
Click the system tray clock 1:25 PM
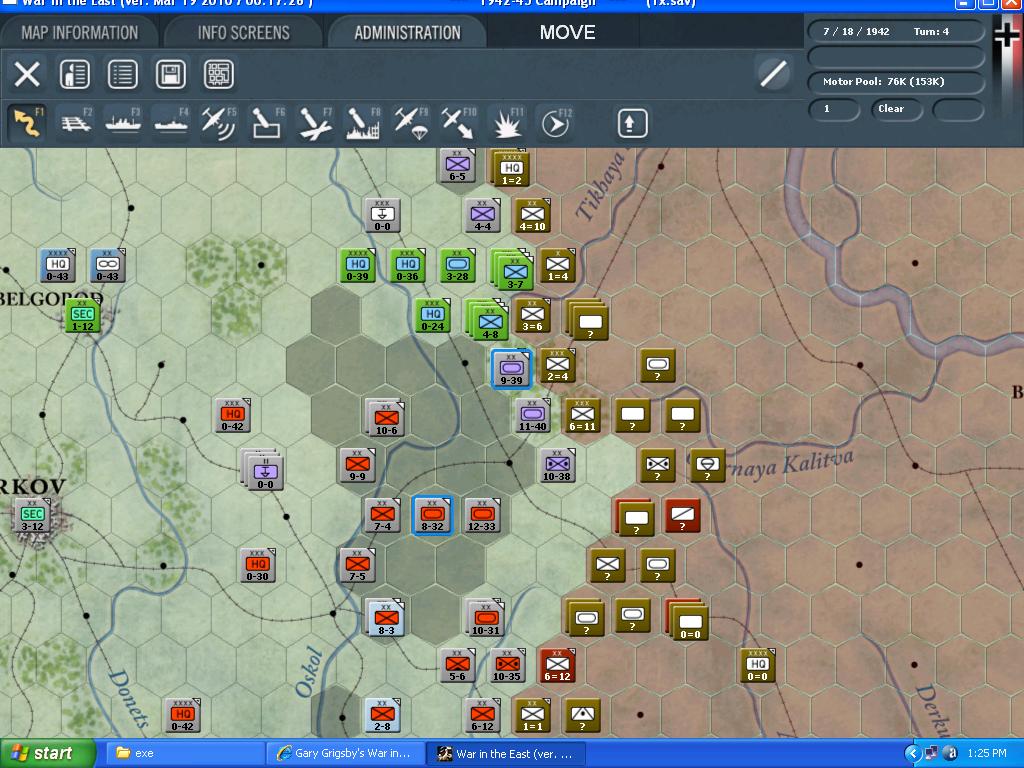(987, 754)
